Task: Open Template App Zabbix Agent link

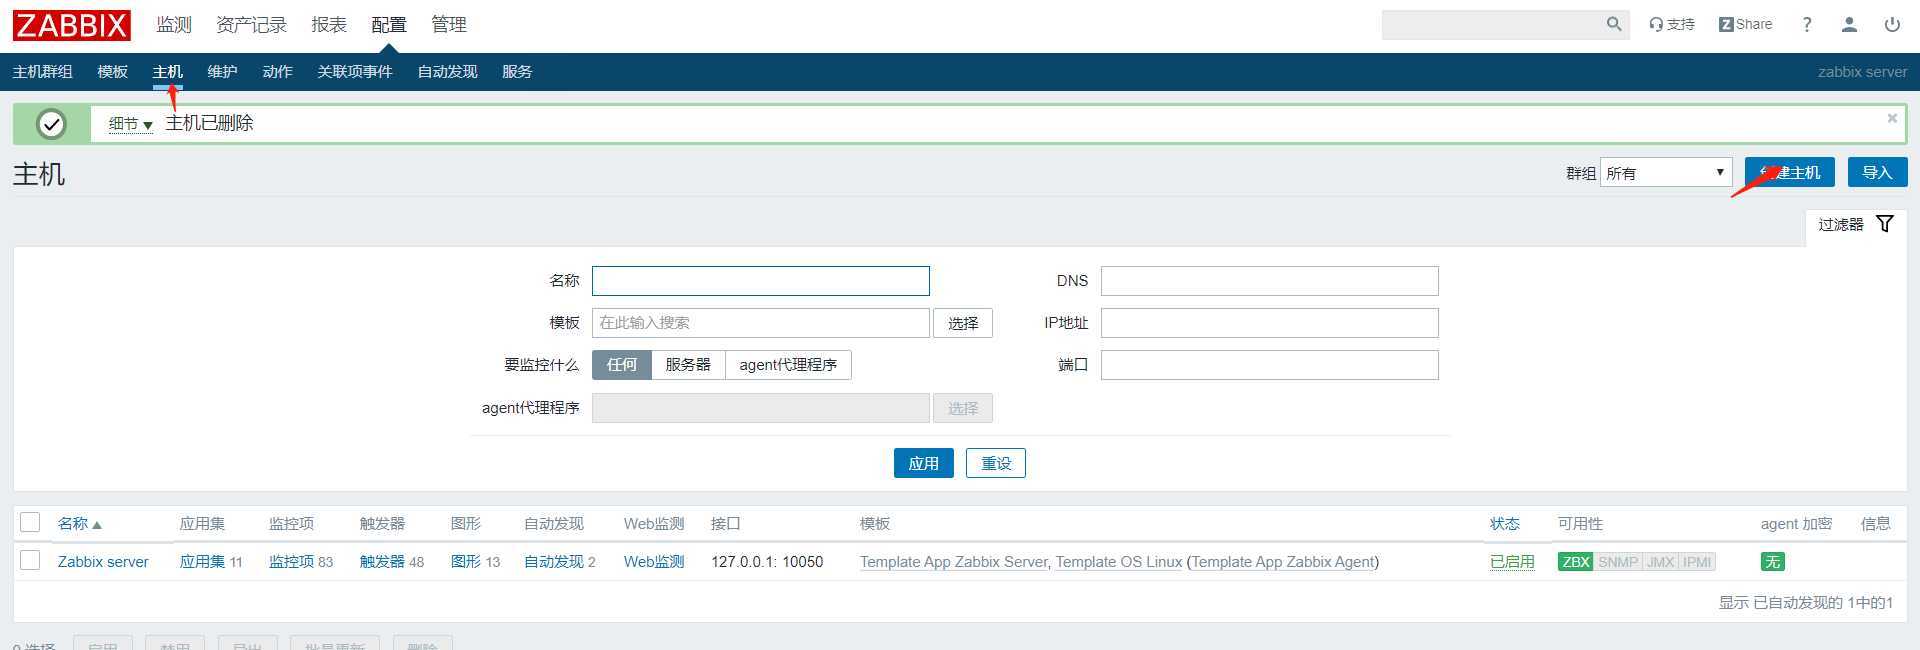Action: click(1283, 562)
